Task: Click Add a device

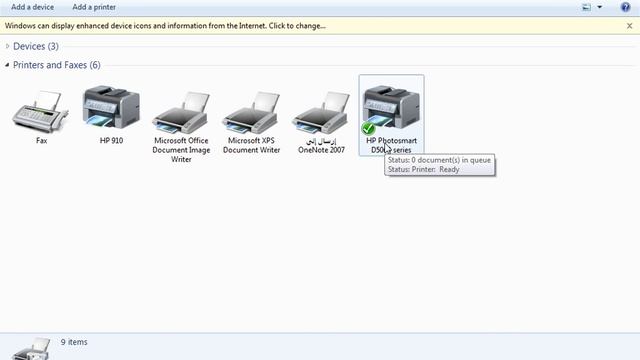Action: coord(32,7)
